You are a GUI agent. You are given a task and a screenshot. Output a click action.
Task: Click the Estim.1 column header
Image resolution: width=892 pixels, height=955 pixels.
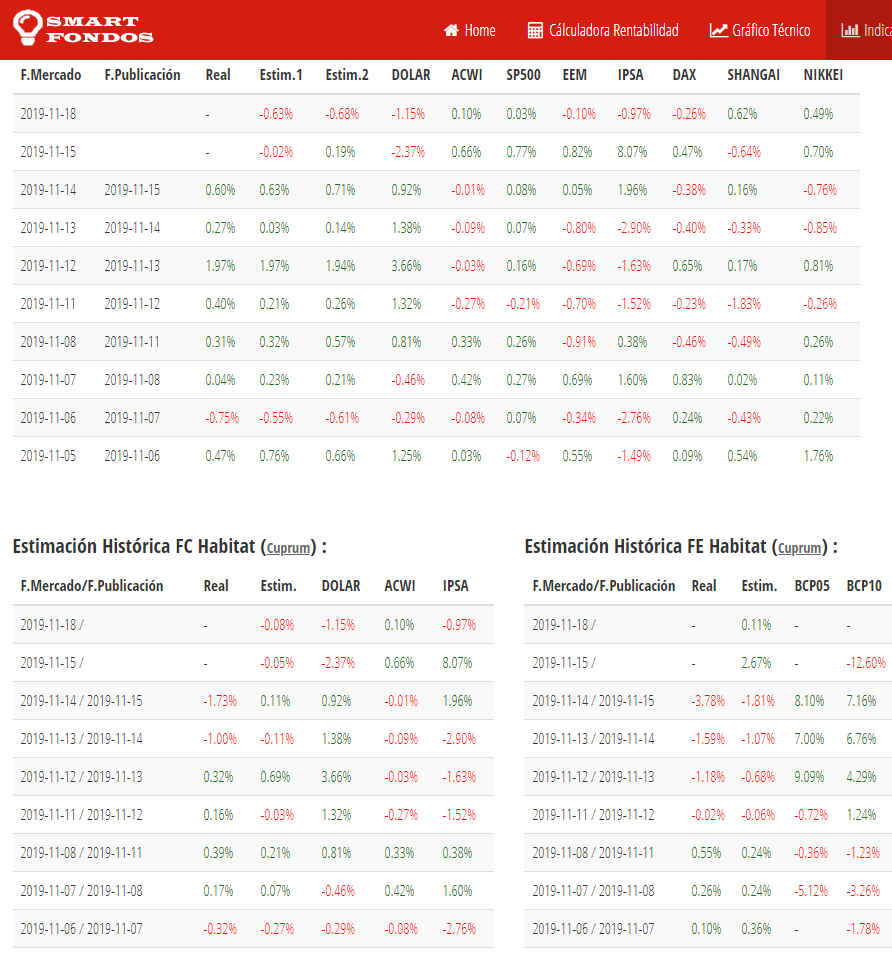pos(281,75)
